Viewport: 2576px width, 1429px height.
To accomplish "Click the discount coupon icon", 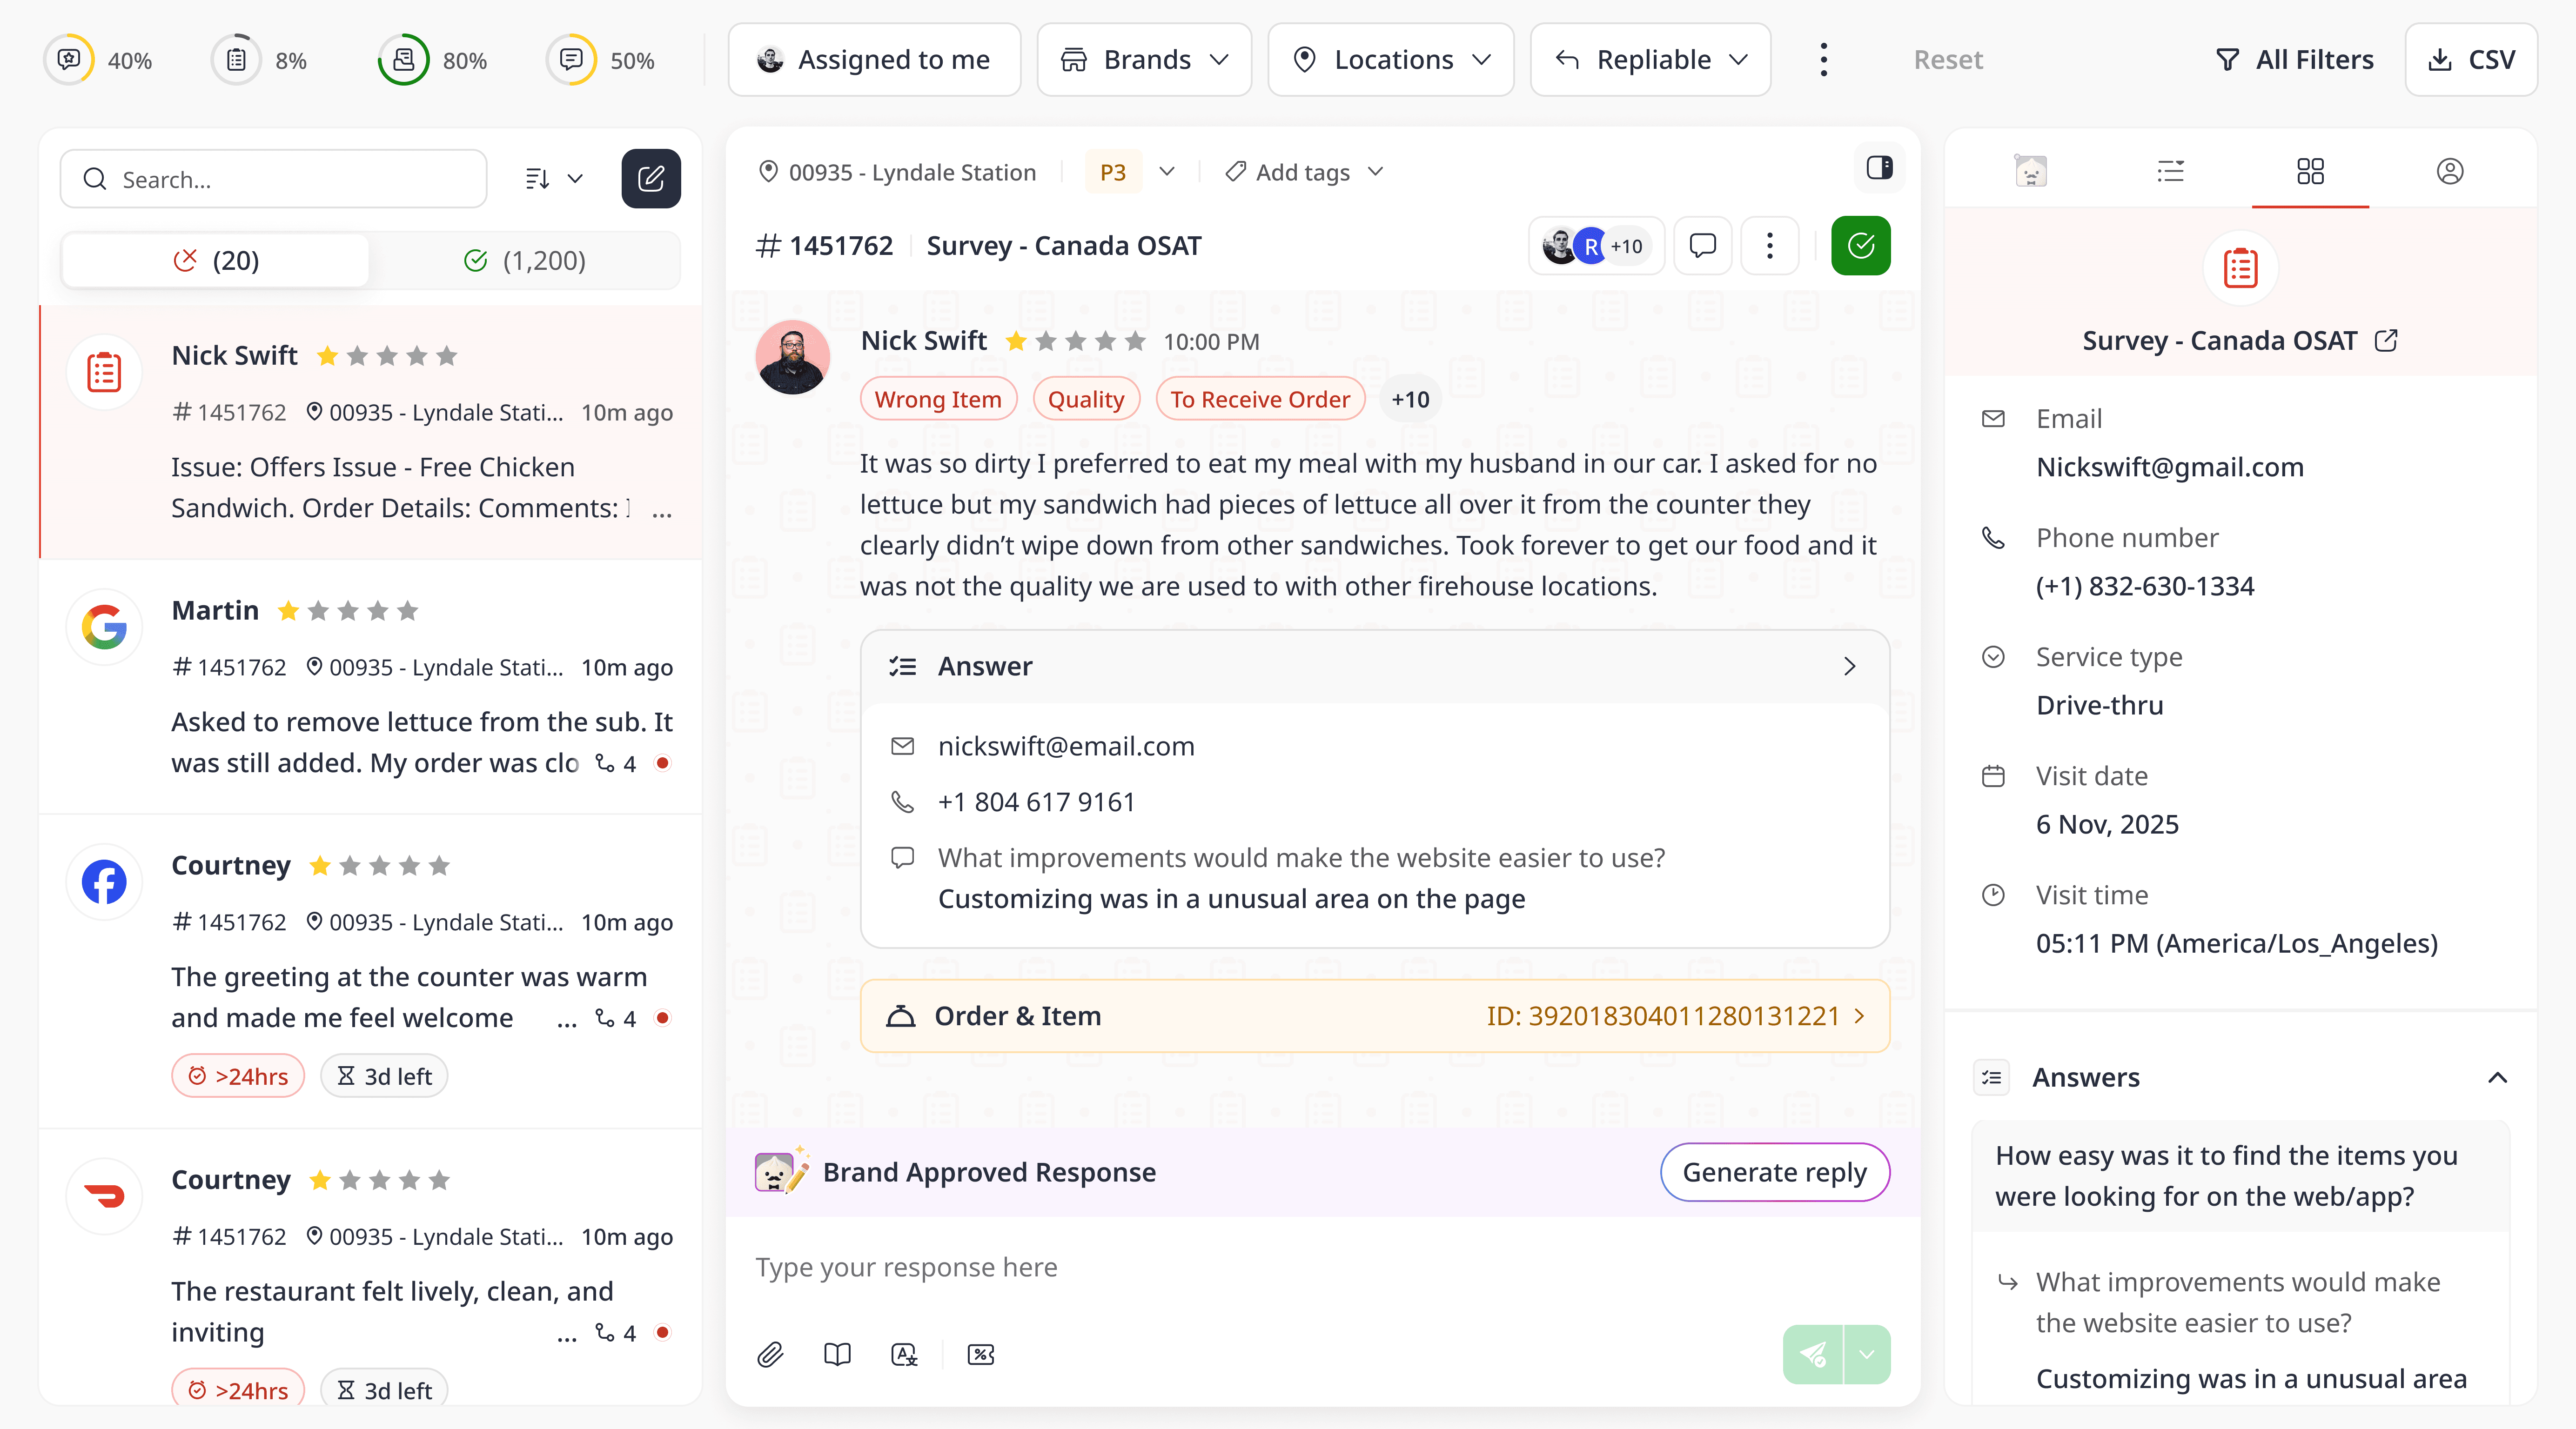I will tap(981, 1355).
